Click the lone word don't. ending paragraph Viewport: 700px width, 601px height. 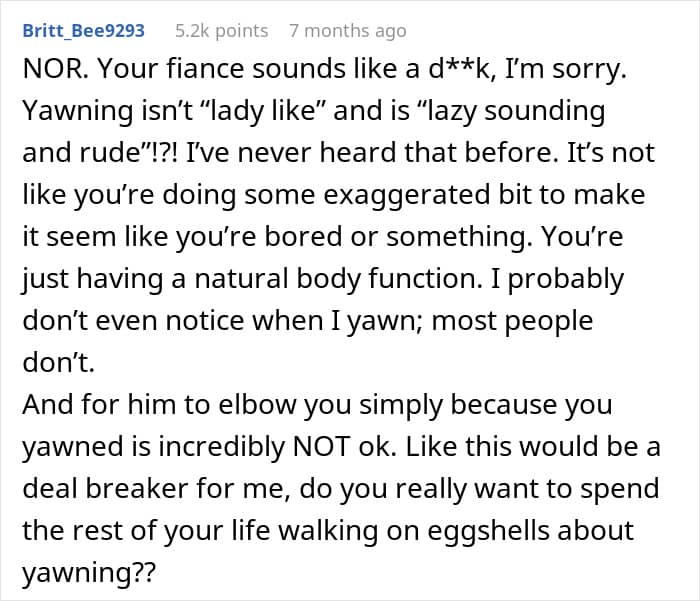point(58,363)
